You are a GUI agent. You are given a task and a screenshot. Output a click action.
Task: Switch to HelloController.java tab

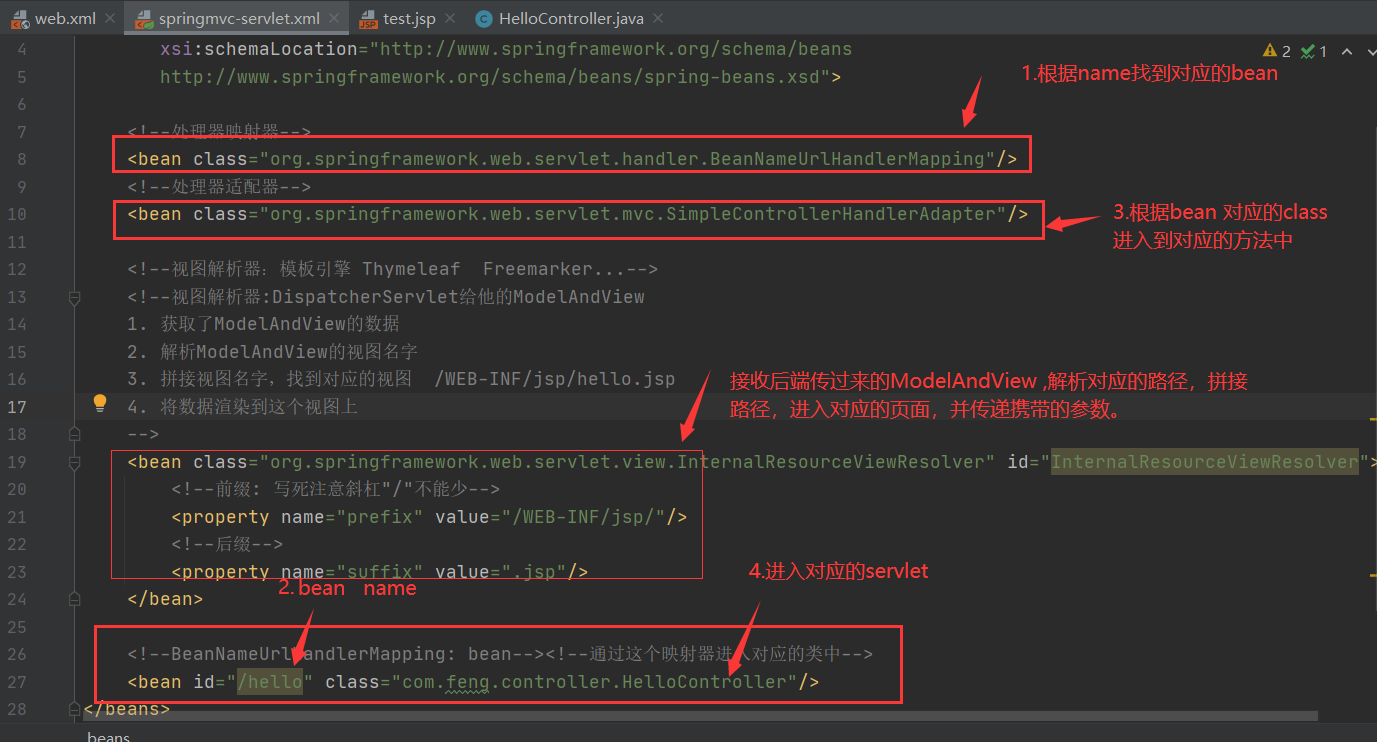click(571, 18)
